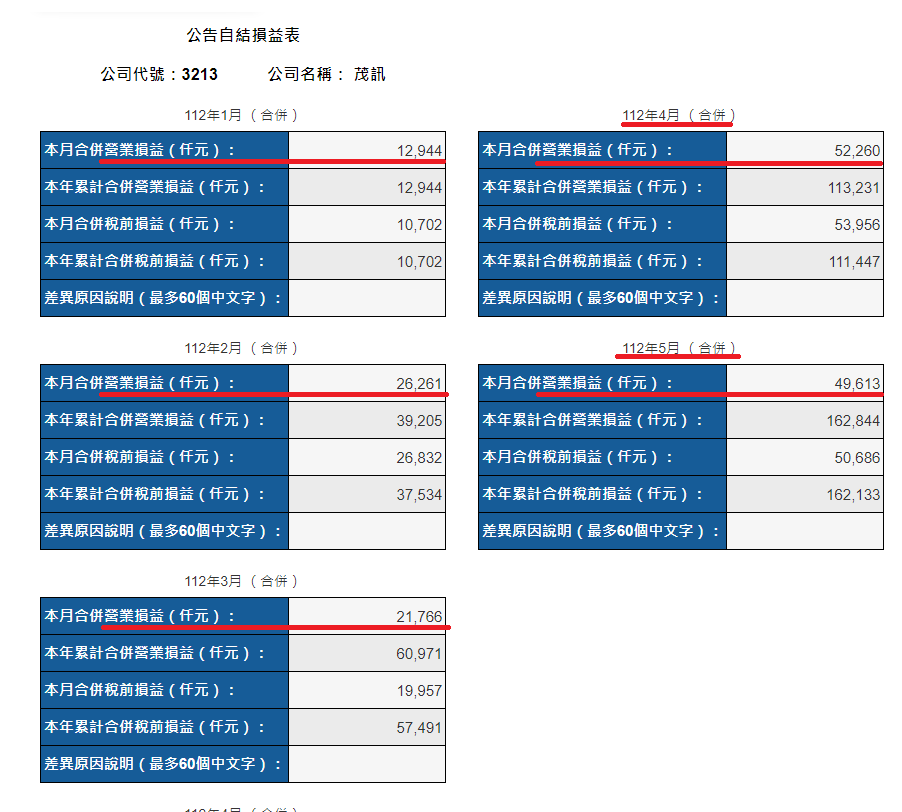Screen dimensions: 902x812
Task: Click the 112年1月 (合併) table heading
Action: point(242,115)
